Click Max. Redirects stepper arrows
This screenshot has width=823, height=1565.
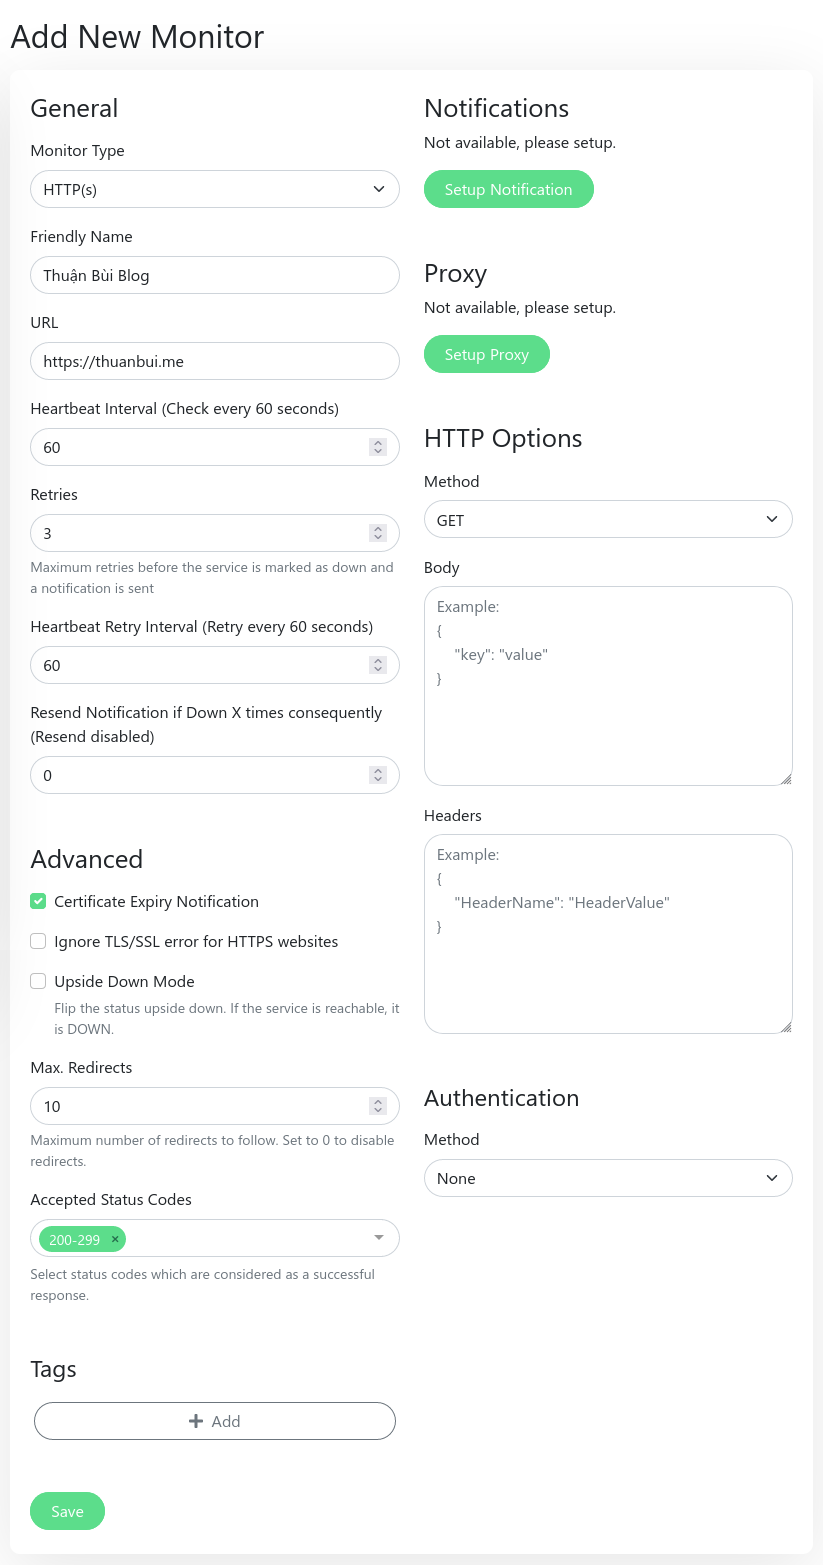click(x=377, y=1106)
